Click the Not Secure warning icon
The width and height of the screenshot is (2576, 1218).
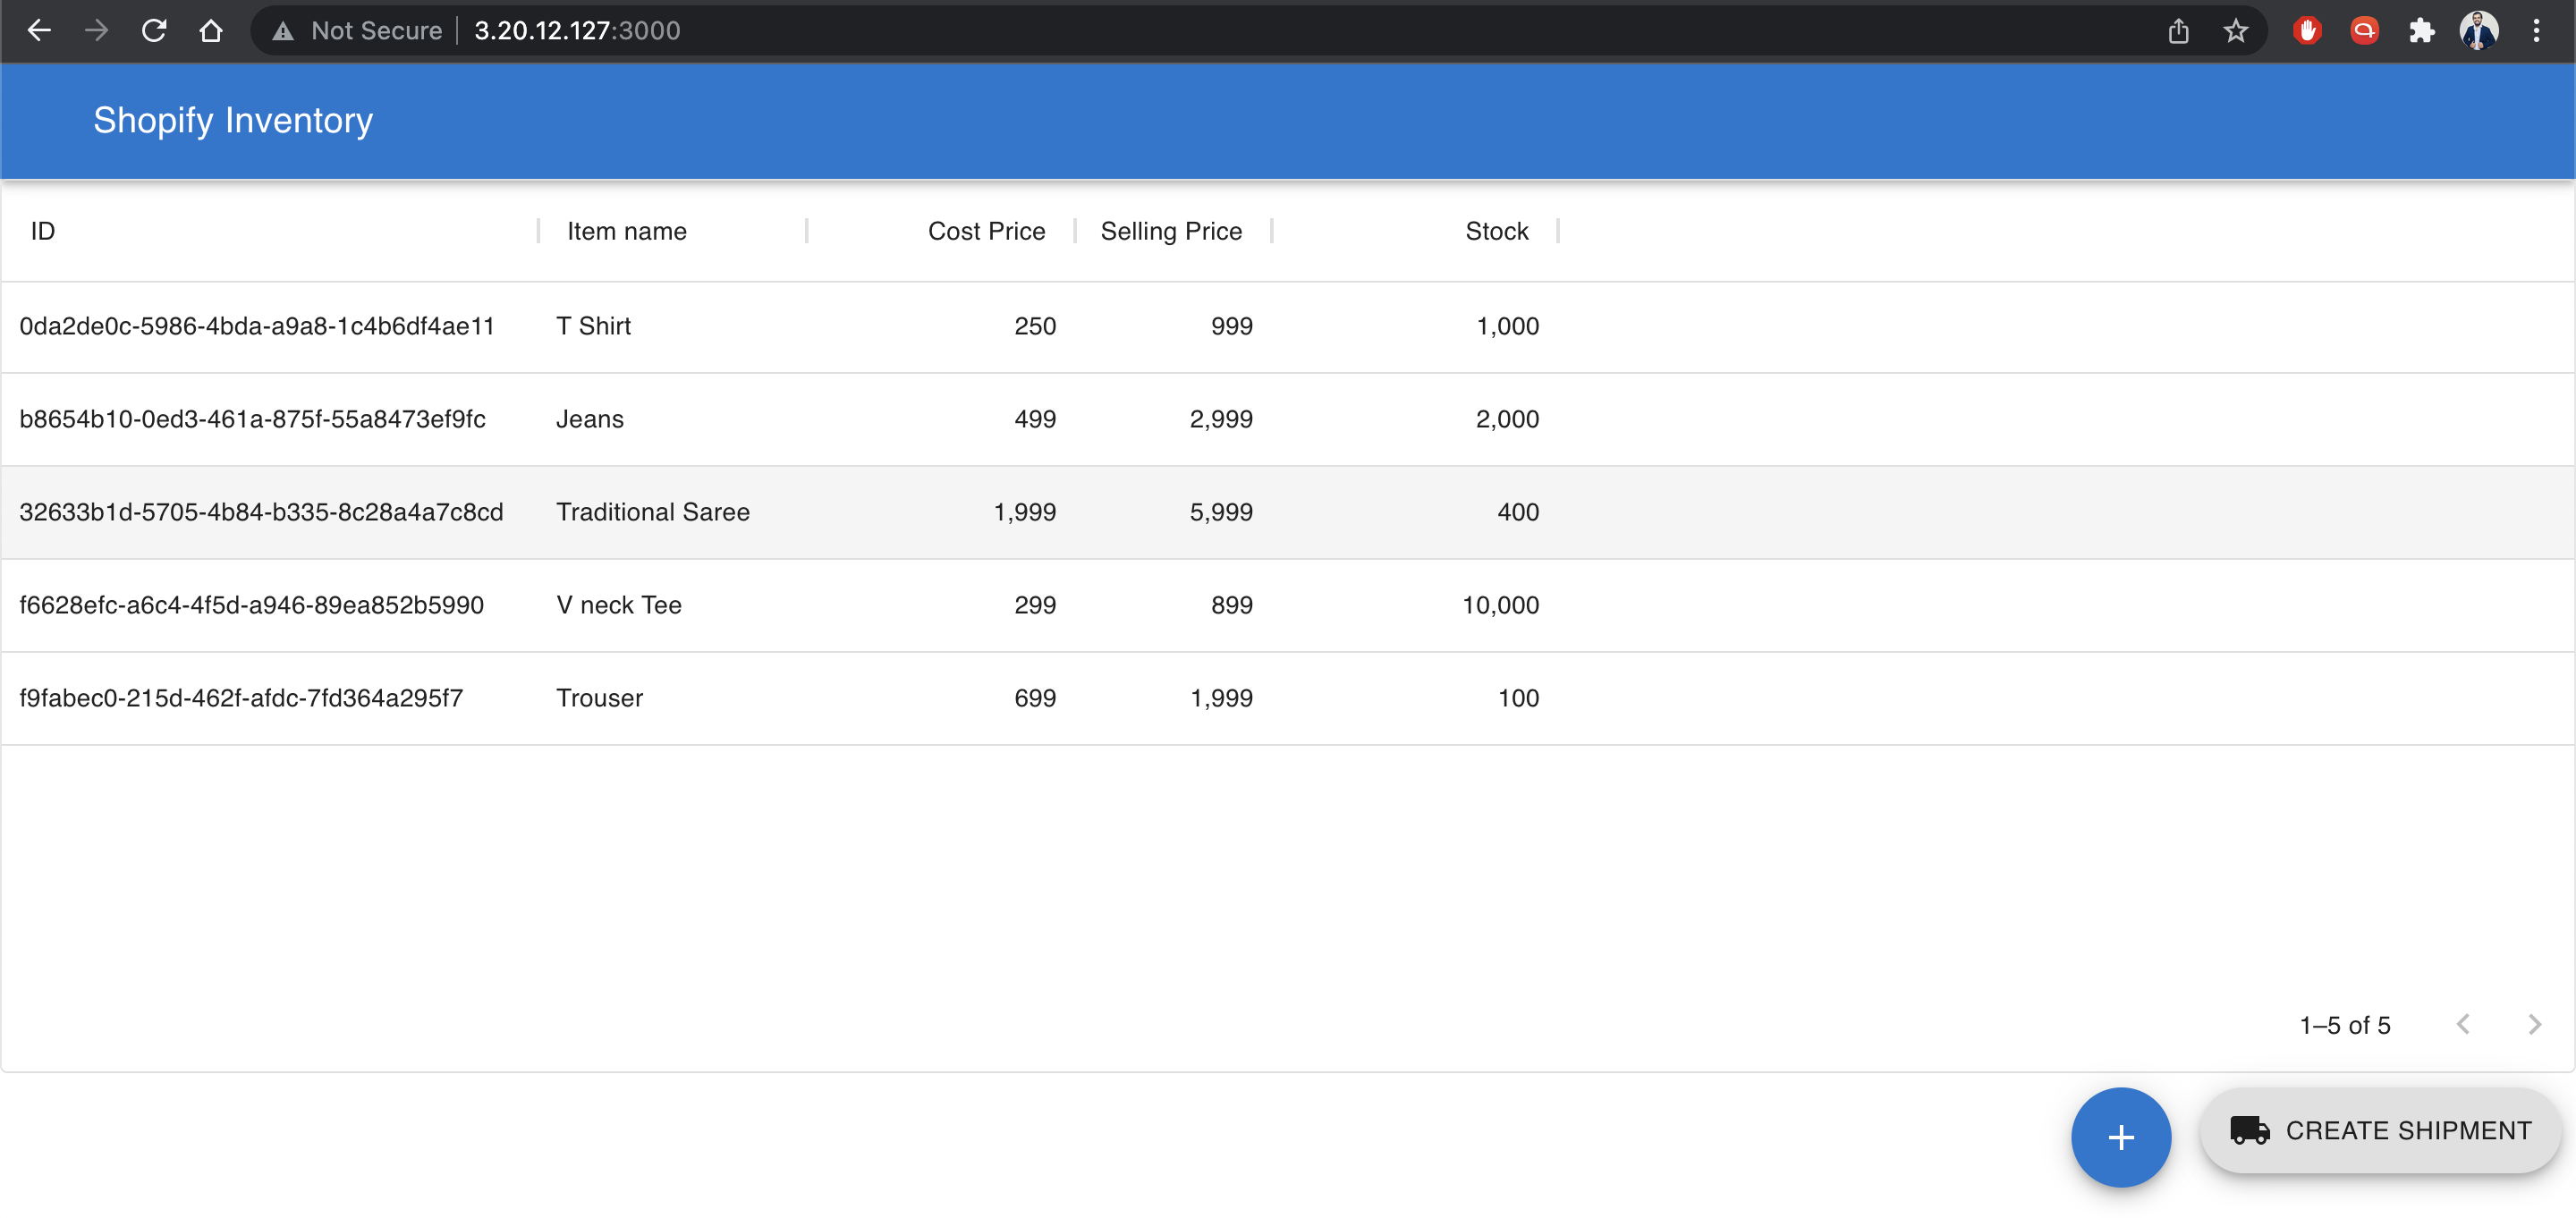coord(283,31)
